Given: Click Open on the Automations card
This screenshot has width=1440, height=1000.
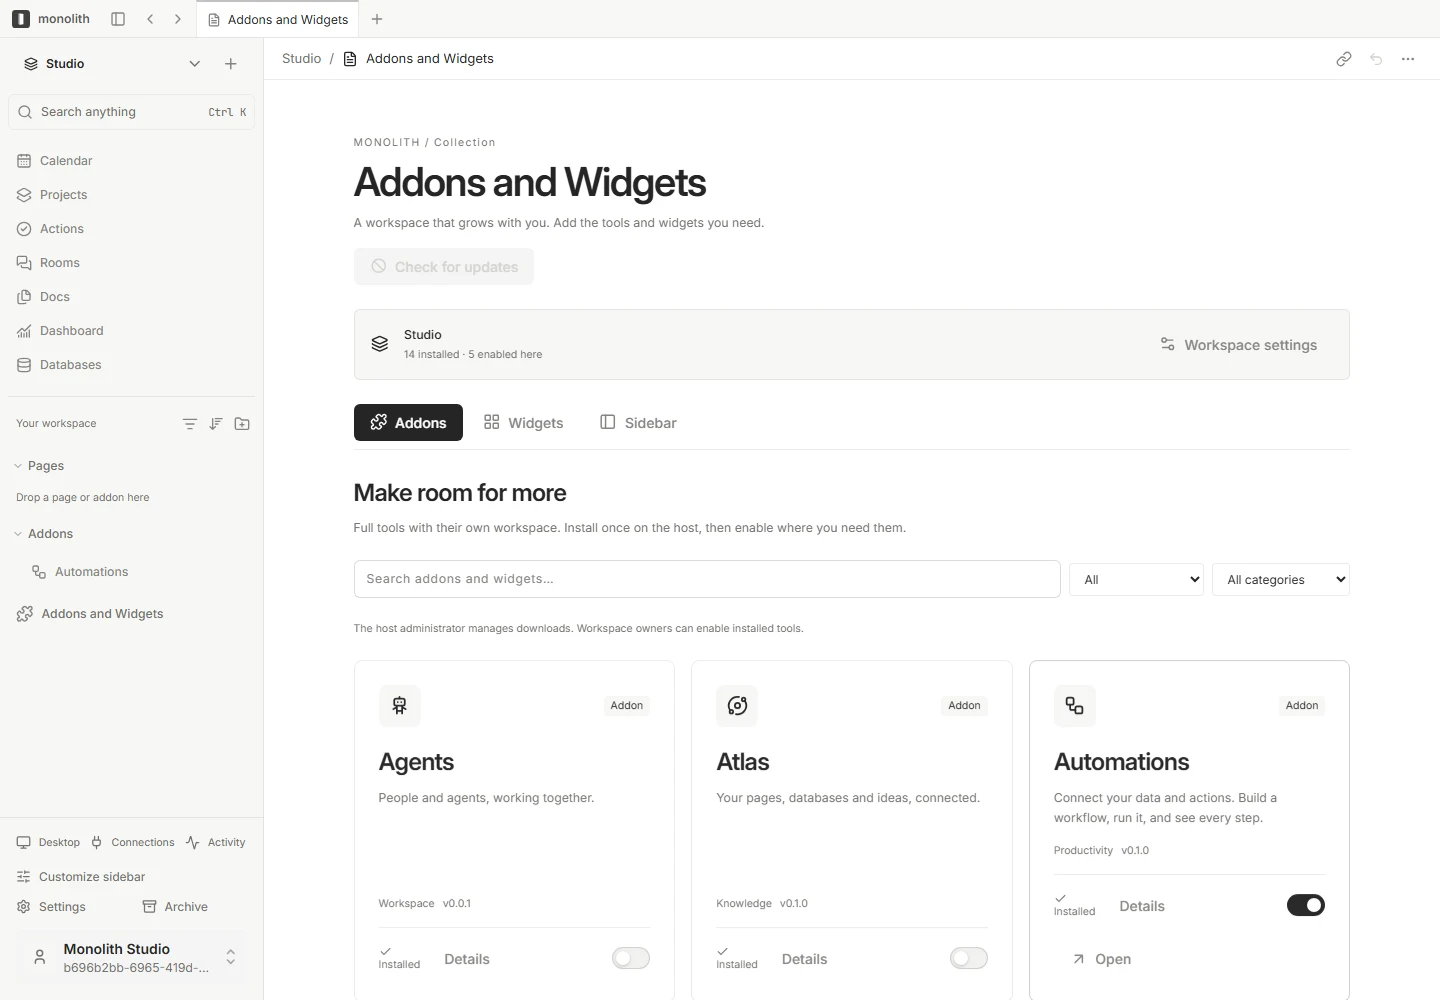Looking at the screenshot, I should click(x=1102, y=959).
